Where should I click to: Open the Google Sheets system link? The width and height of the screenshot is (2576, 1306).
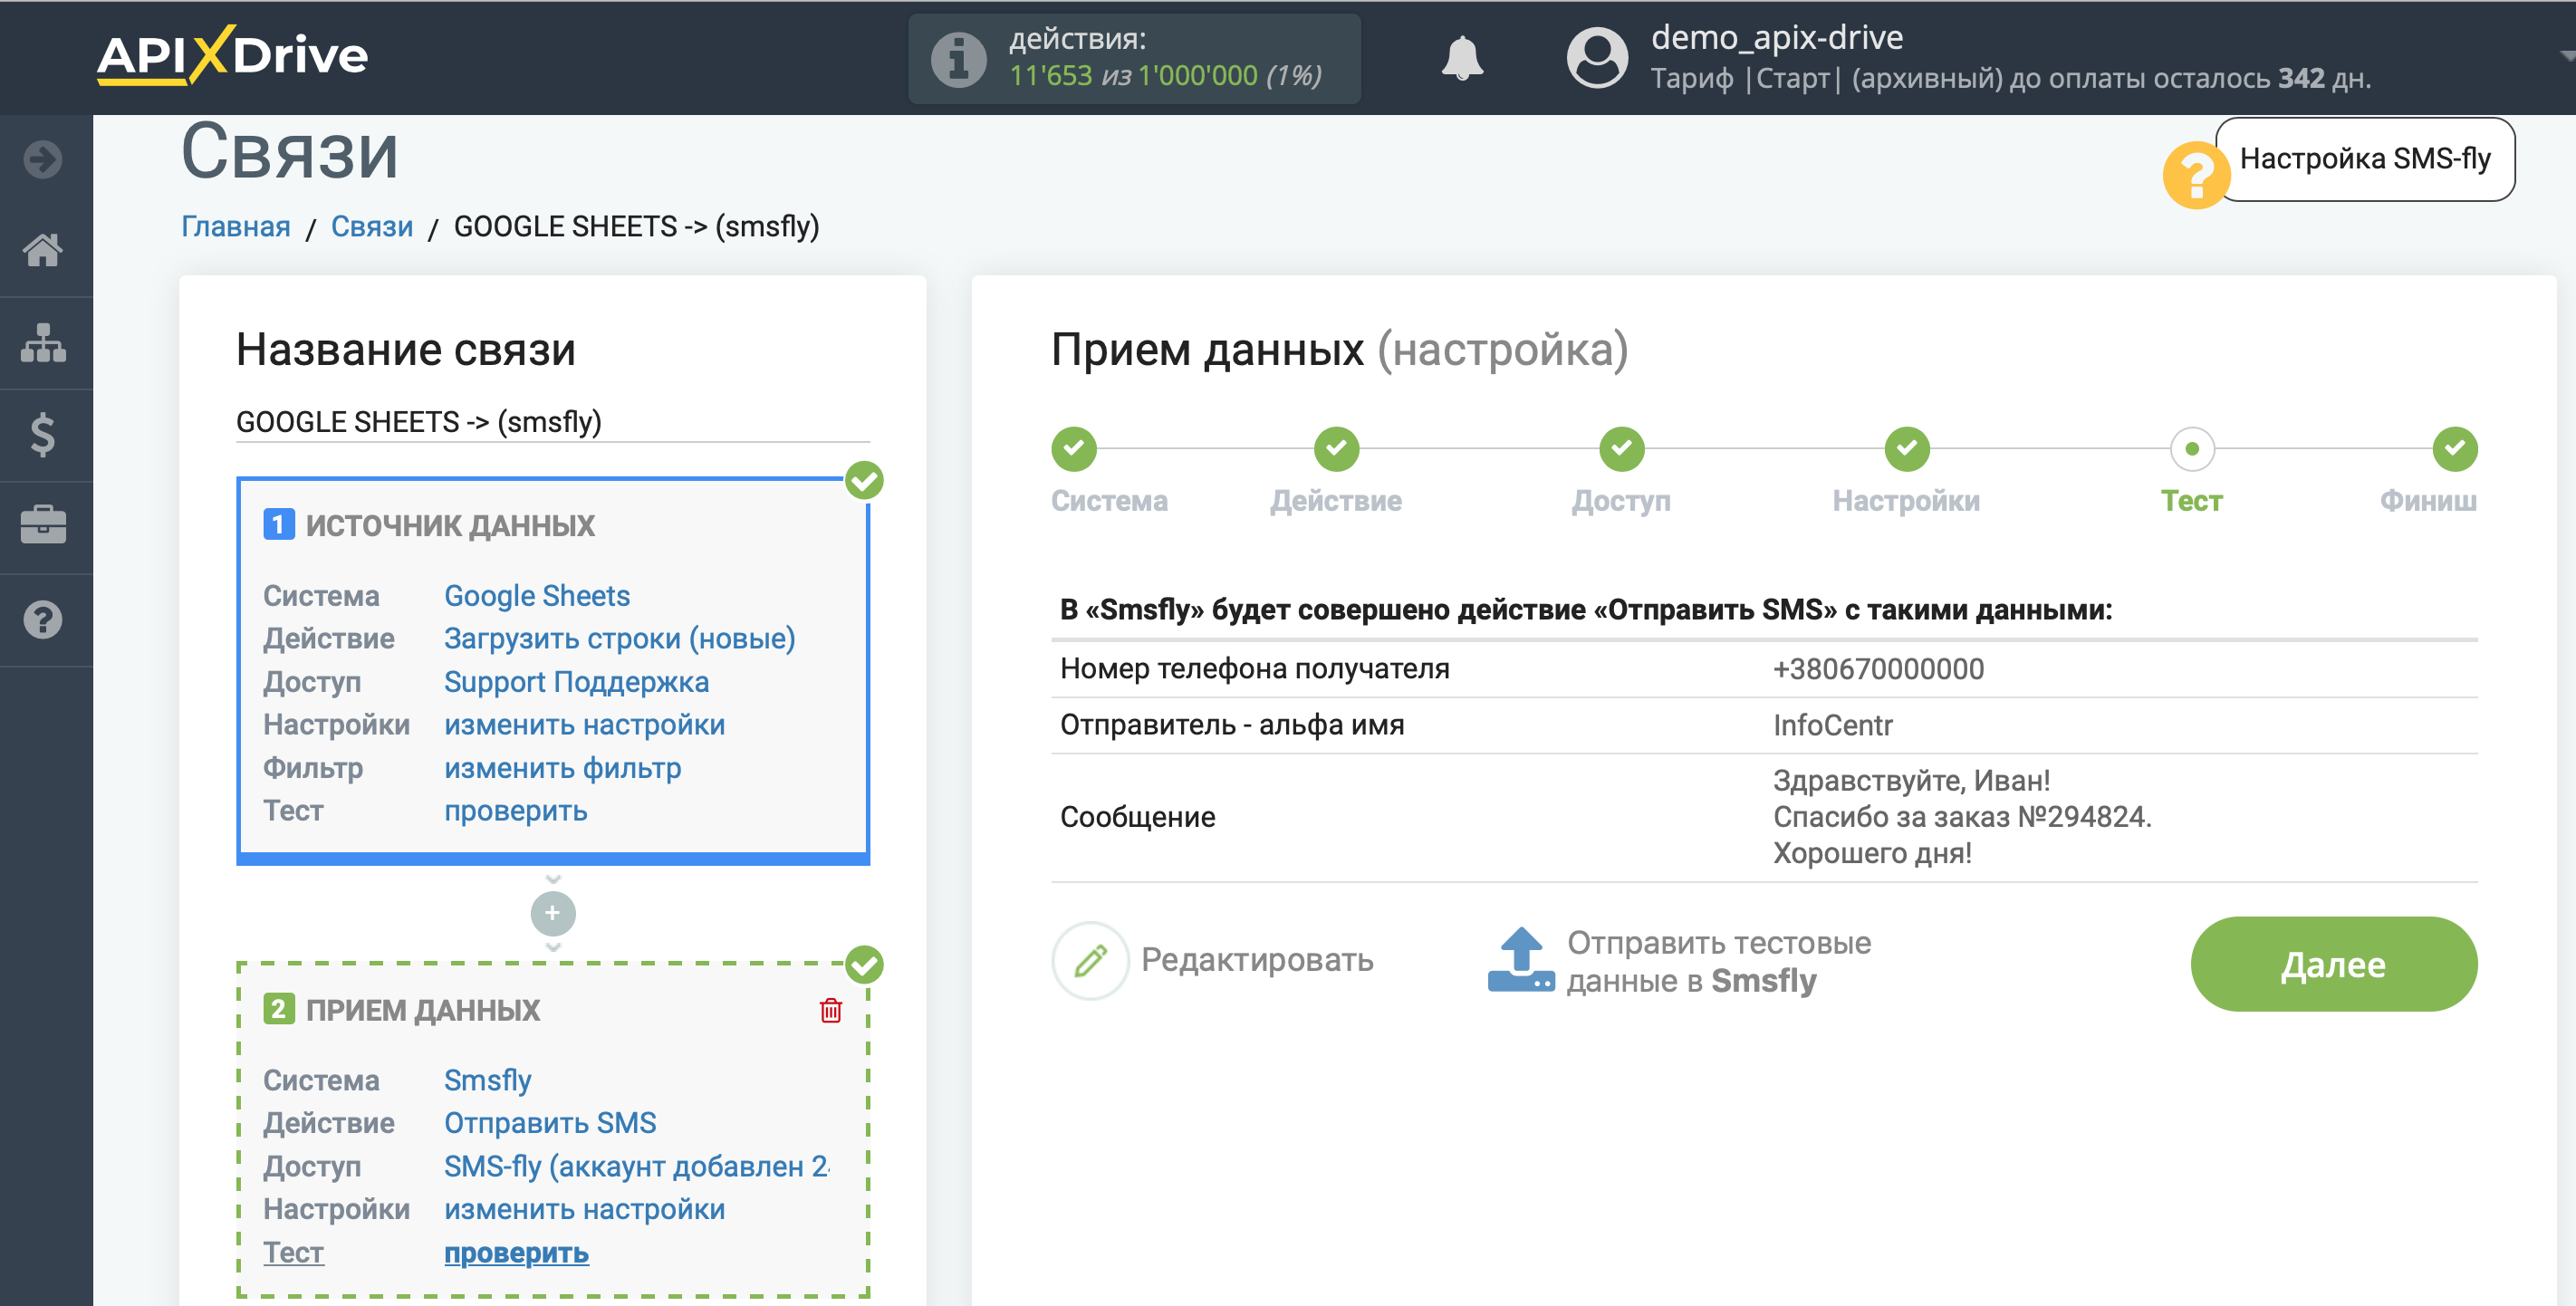pyautogui.click(x=537, y=596)
